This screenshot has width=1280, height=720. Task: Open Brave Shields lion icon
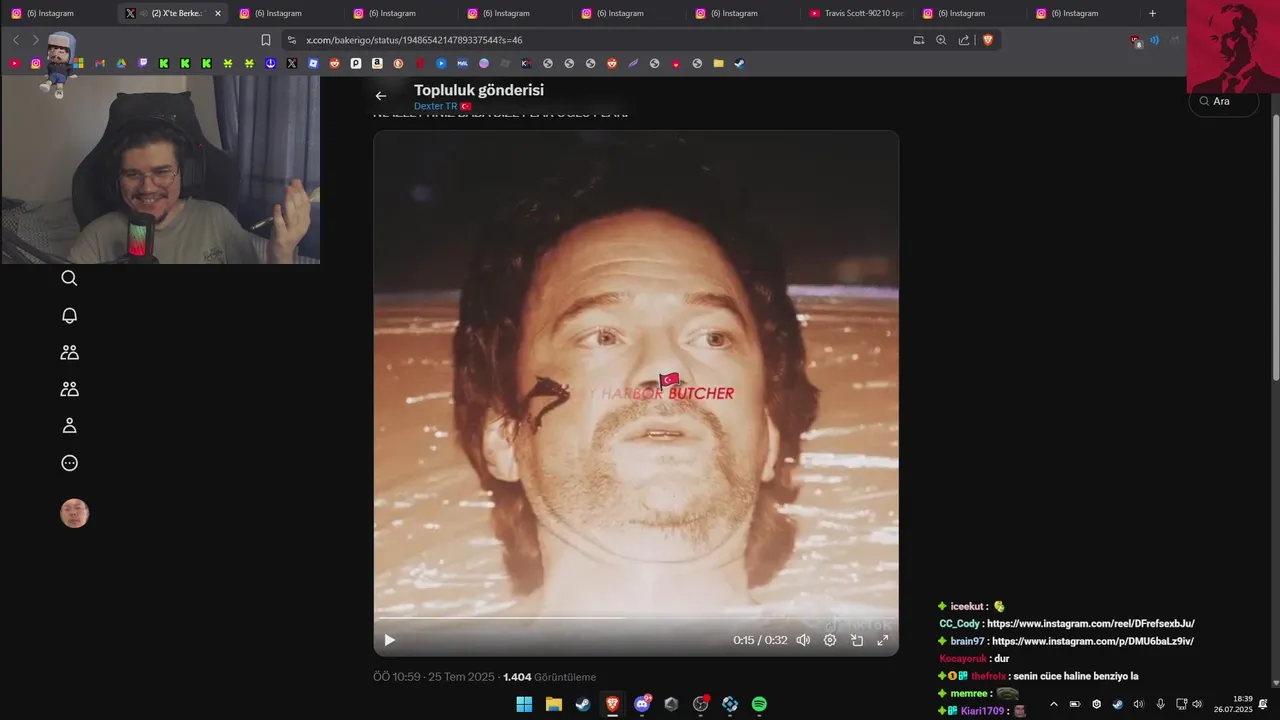tap(988, 40)
